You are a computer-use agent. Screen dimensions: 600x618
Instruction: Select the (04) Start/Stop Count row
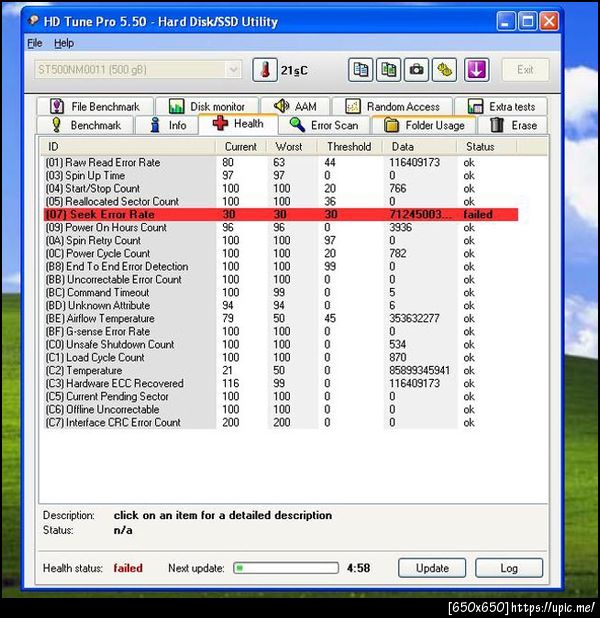pos(281,188)
